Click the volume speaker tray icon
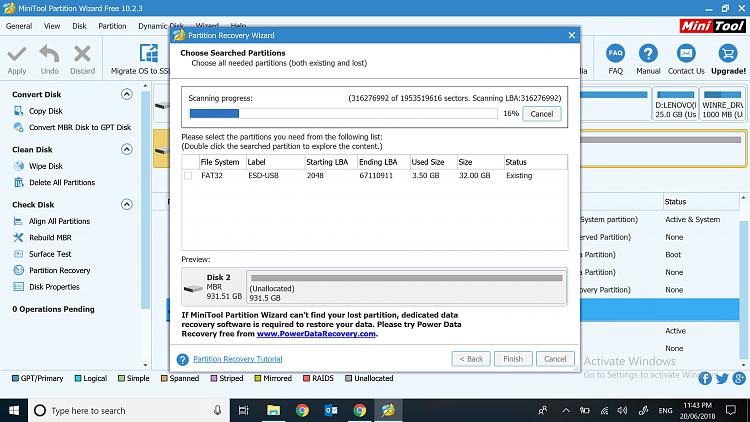 [x=622, y=411]
